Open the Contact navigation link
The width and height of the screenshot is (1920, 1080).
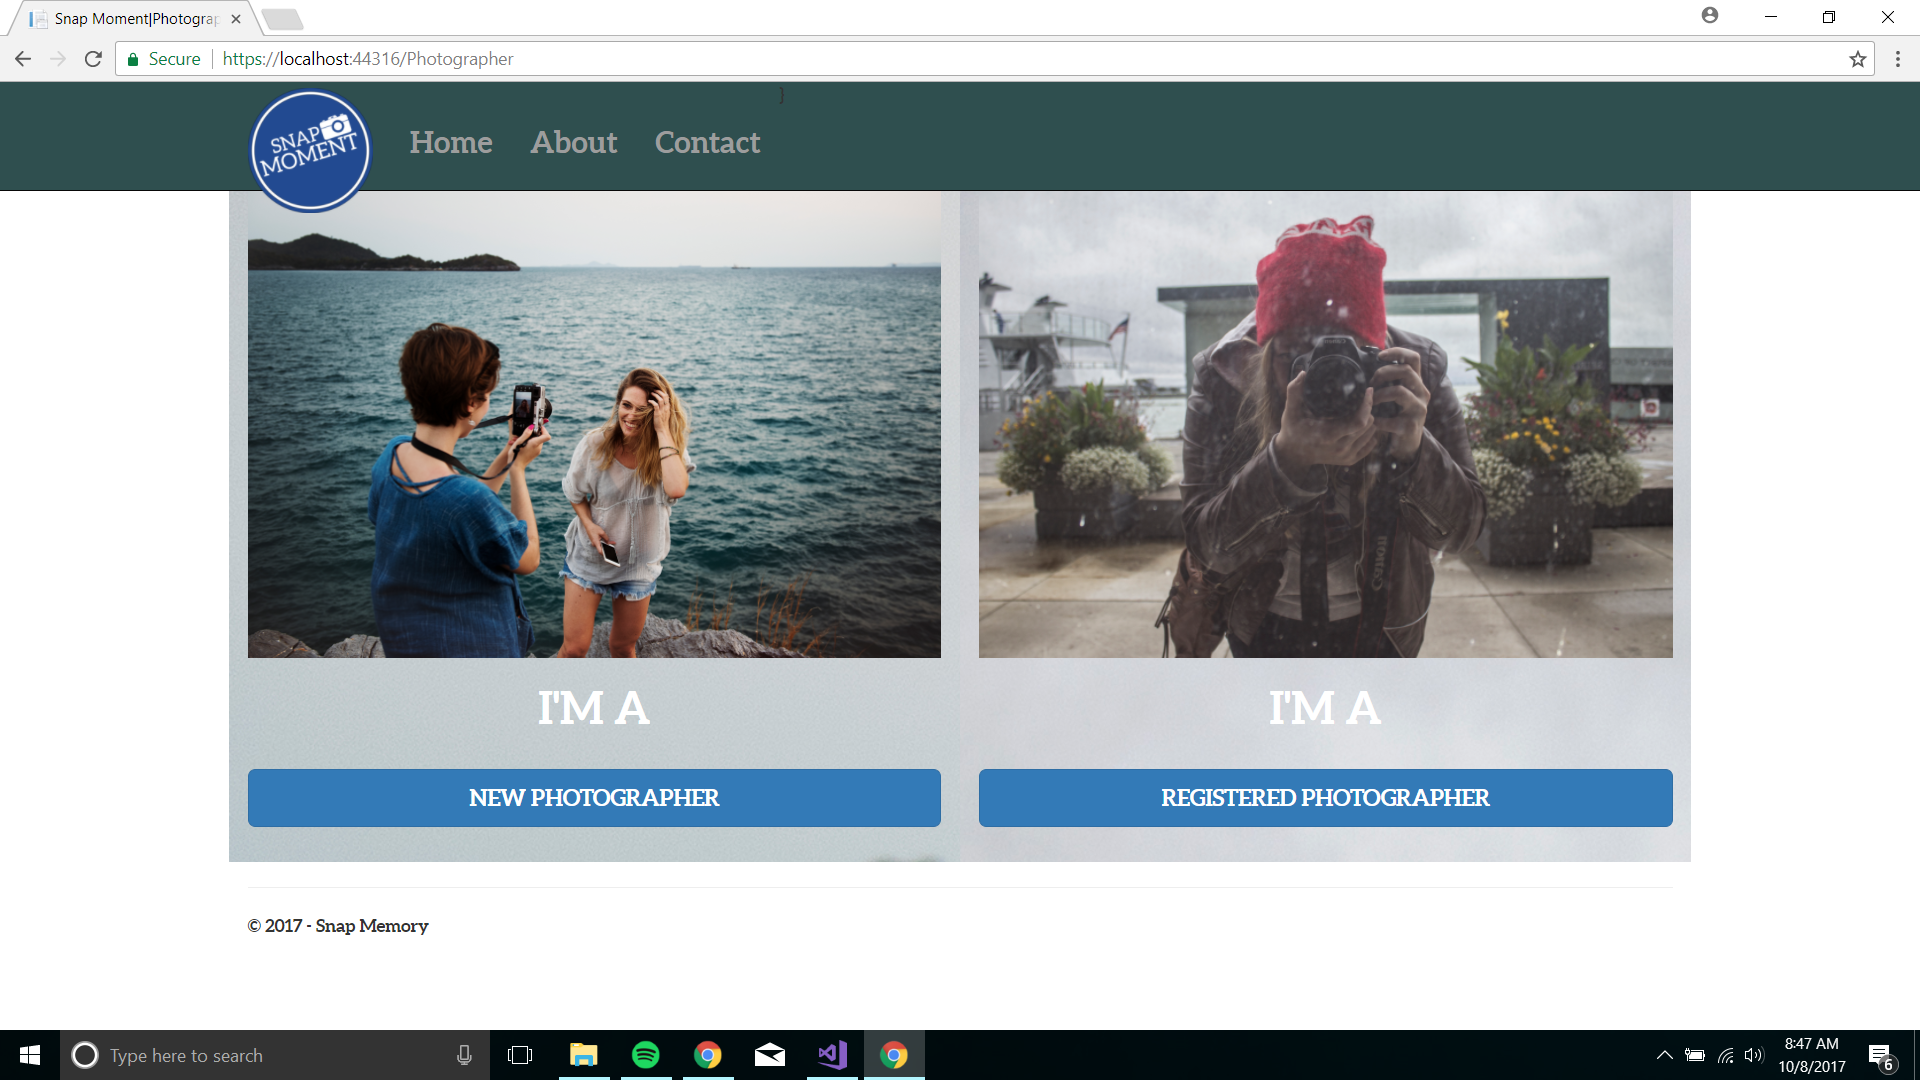(x=707, y=143)
